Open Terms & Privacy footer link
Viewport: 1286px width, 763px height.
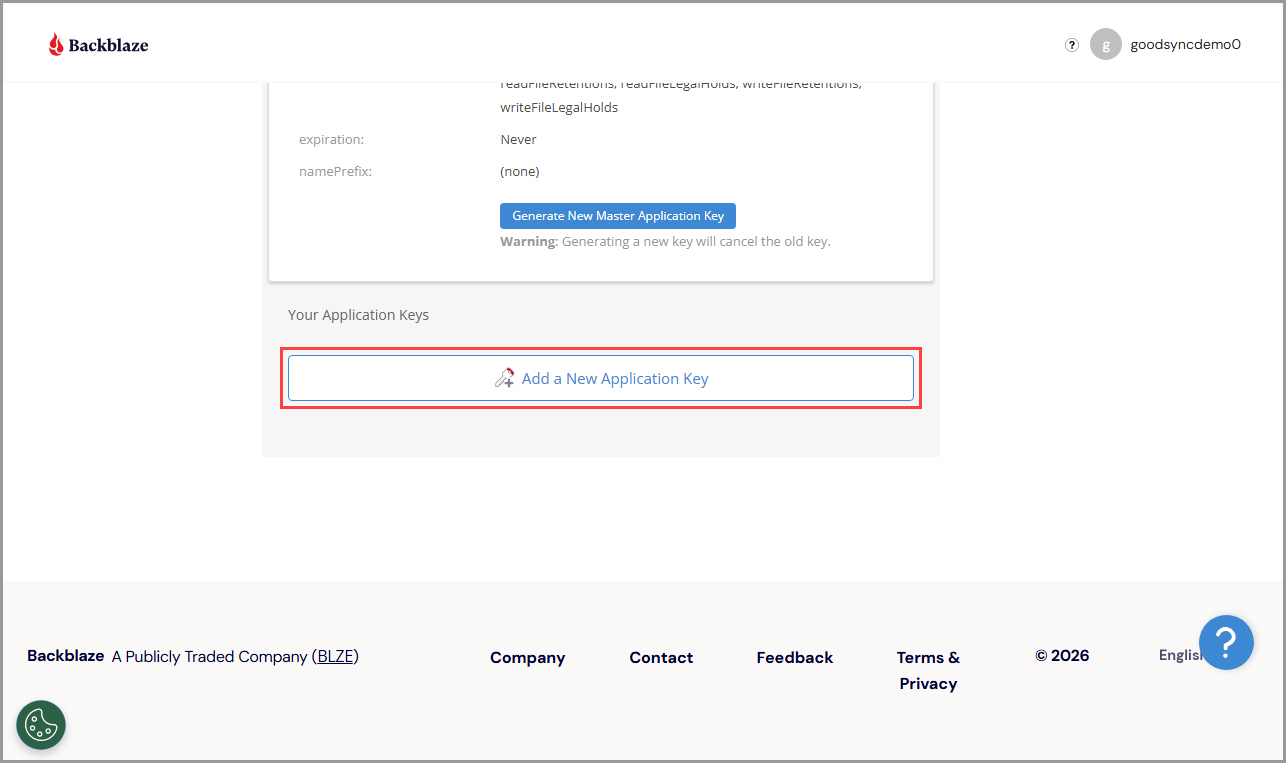point(928,670)
